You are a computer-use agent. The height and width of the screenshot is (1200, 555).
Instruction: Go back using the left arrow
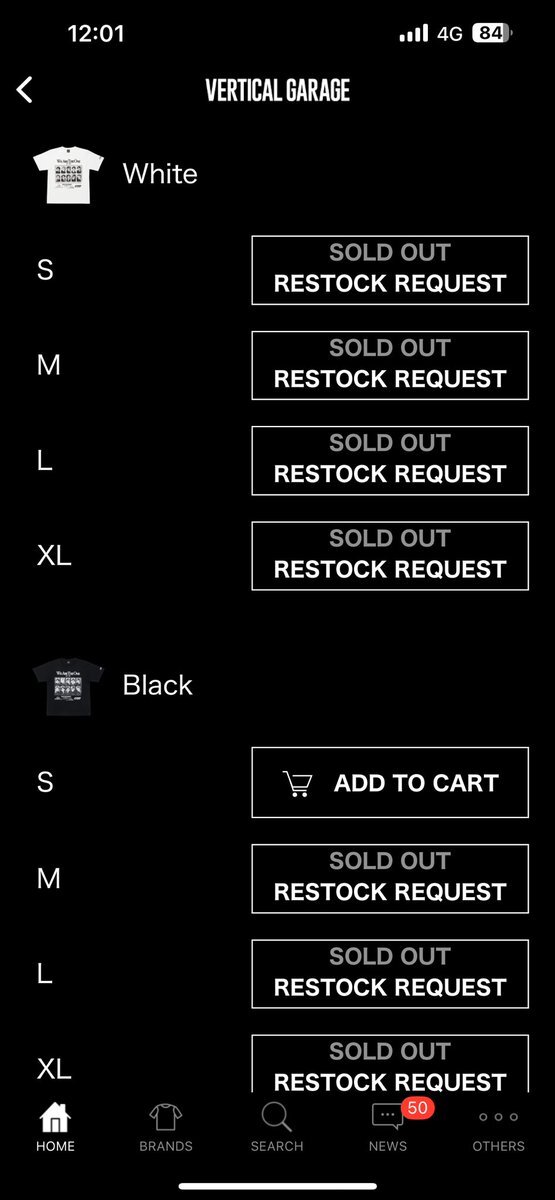tap(25, 90)
